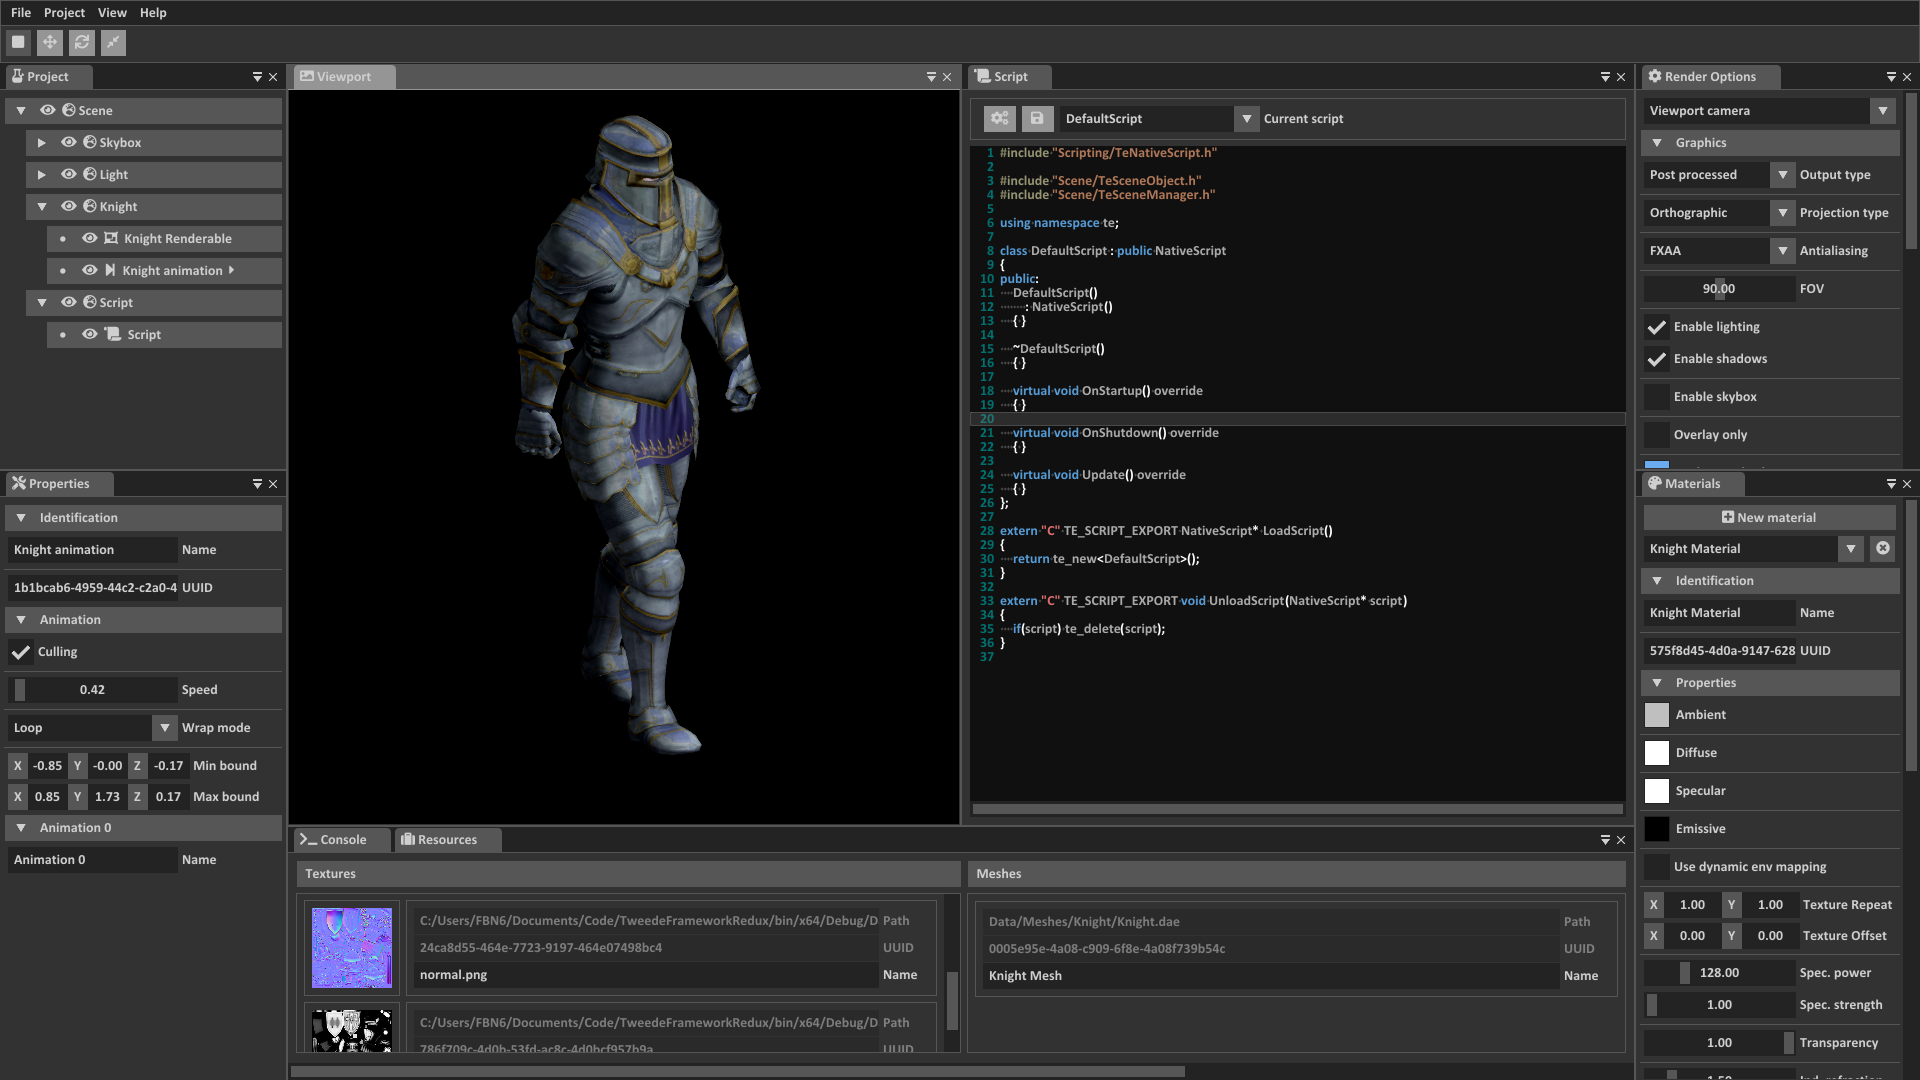The width and height of the screenshot is (1920, 1080).
Task: Disable the Enable shadows checkbox
Action: click(1657, 359)
